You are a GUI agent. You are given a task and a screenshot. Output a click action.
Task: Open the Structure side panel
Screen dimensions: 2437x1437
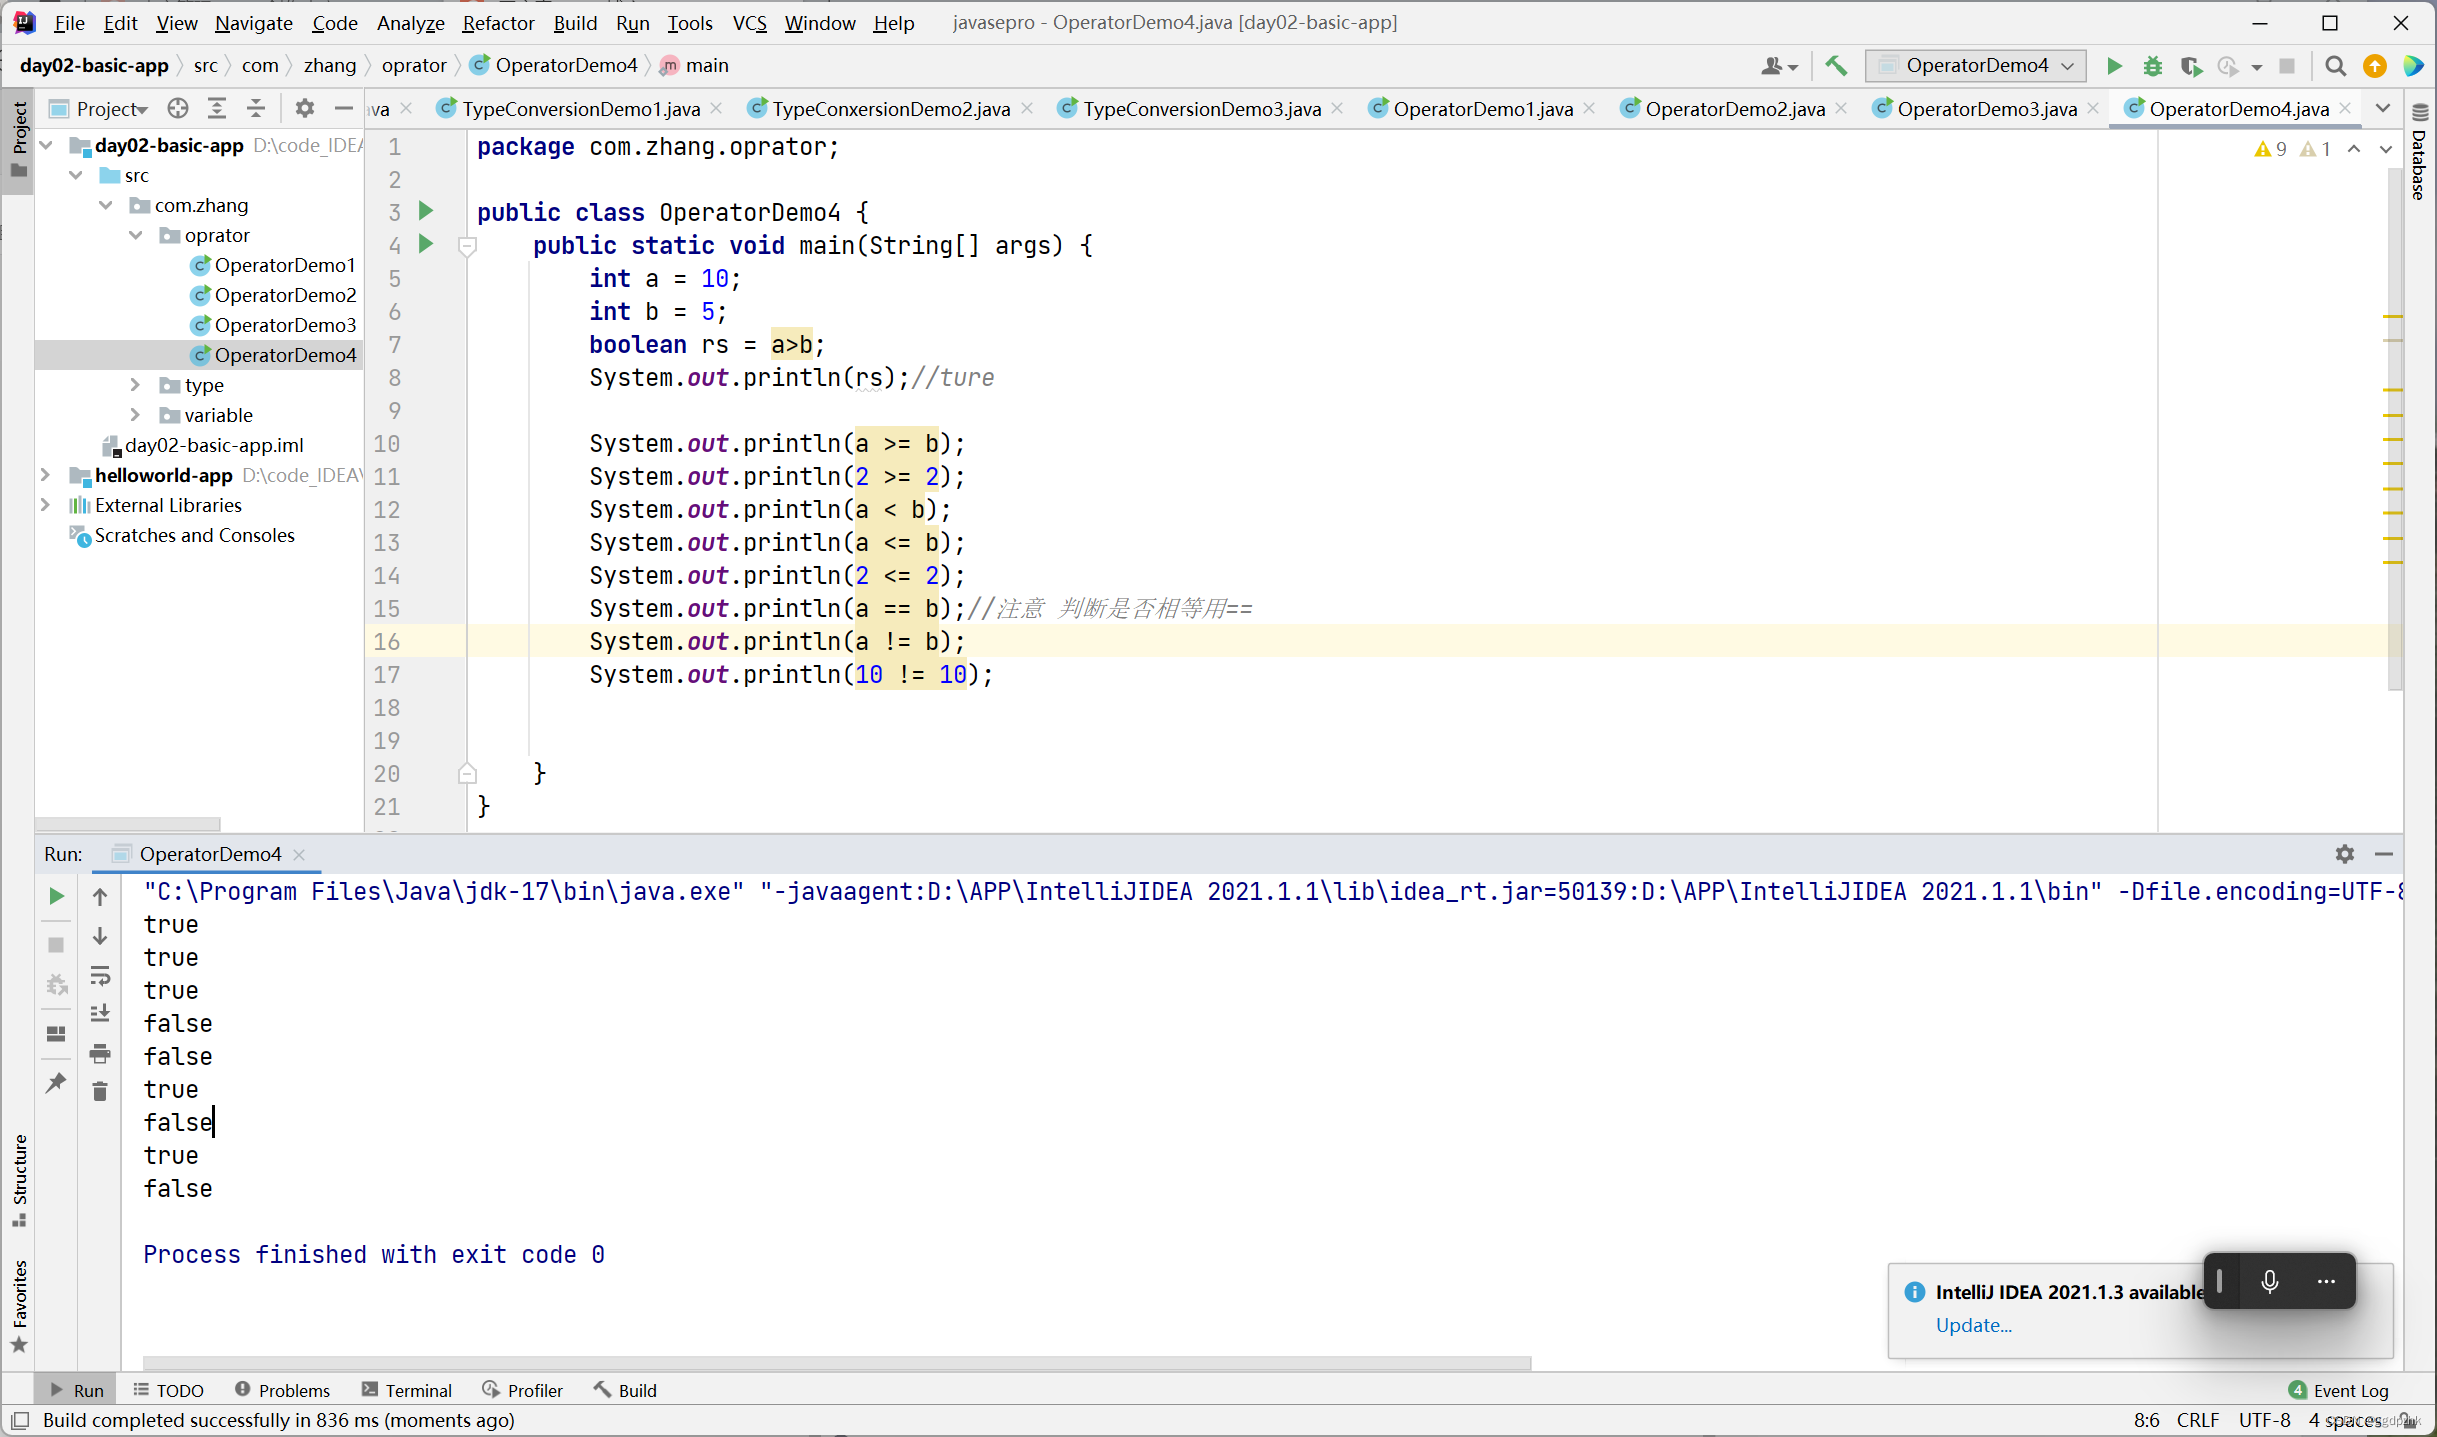point(19,1180)
